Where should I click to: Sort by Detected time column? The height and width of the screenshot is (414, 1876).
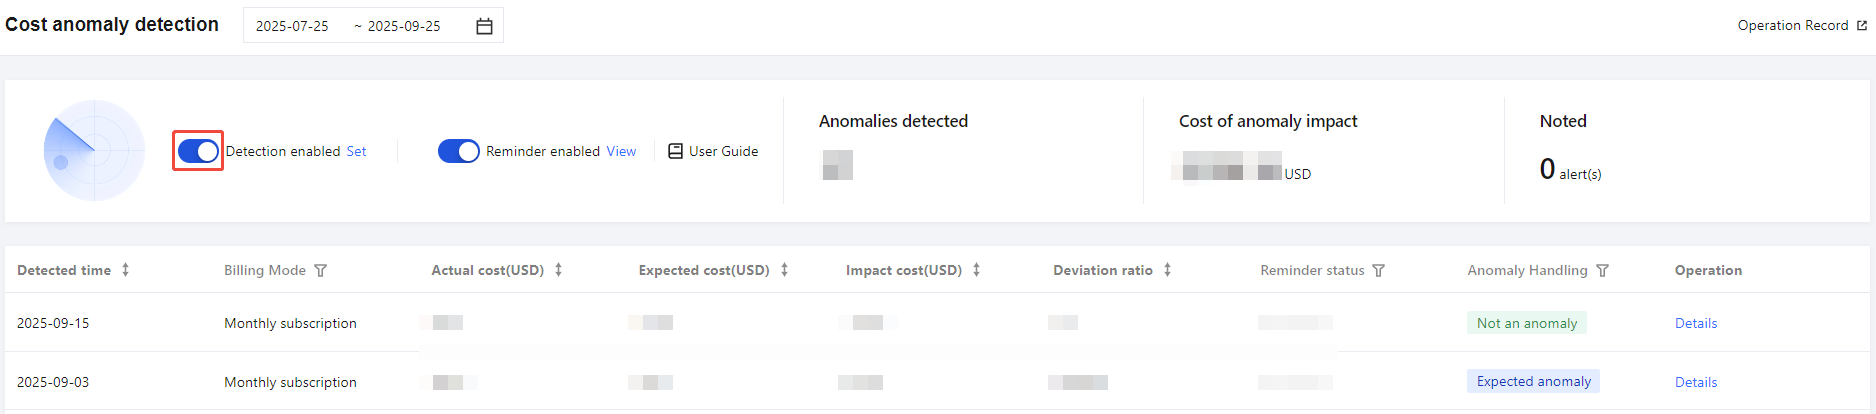(x=125, y=270)
